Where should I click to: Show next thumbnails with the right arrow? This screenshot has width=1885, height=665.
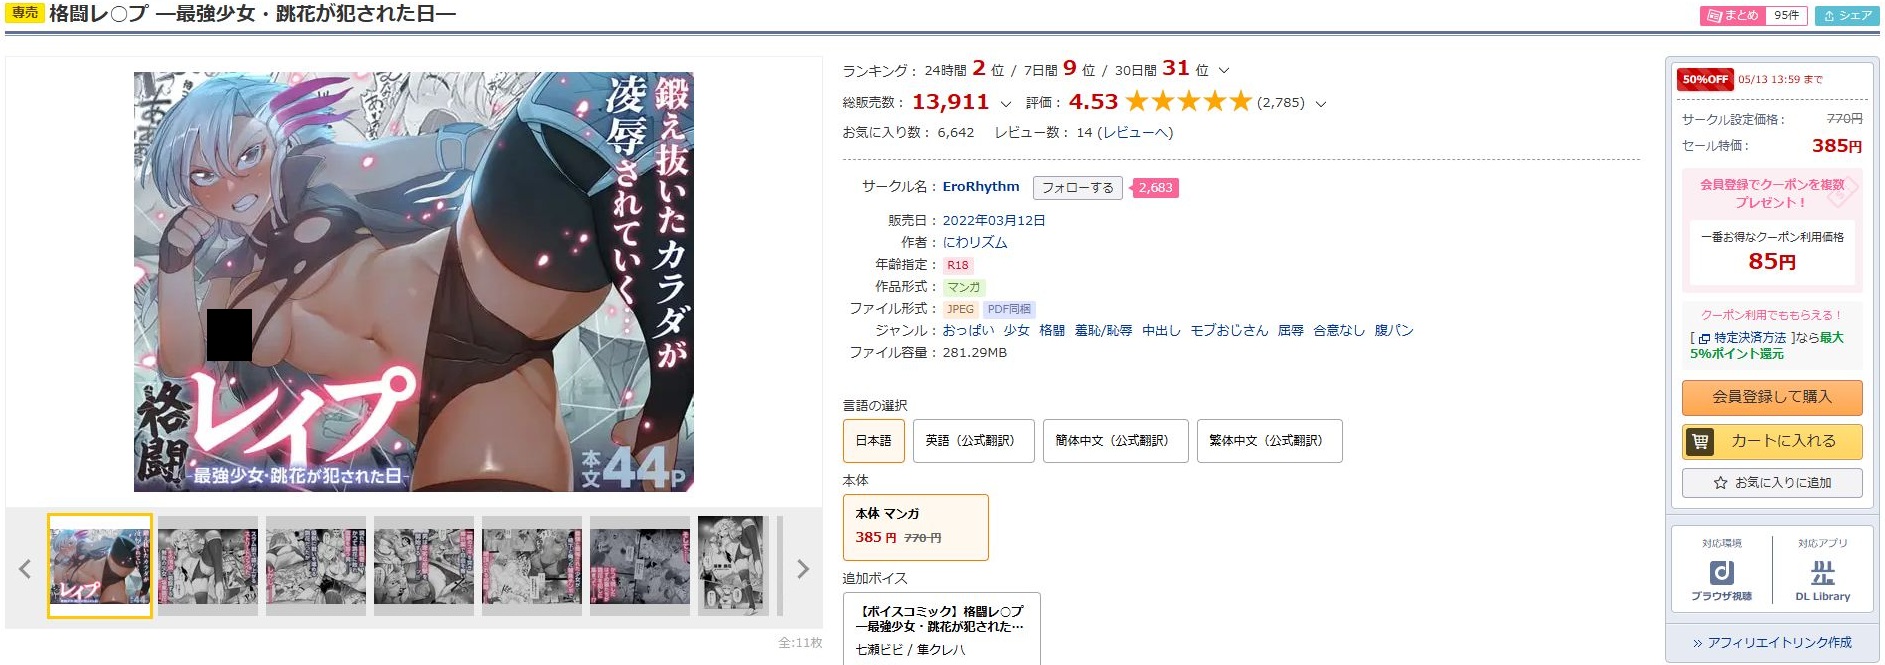[x=802, y=569]
